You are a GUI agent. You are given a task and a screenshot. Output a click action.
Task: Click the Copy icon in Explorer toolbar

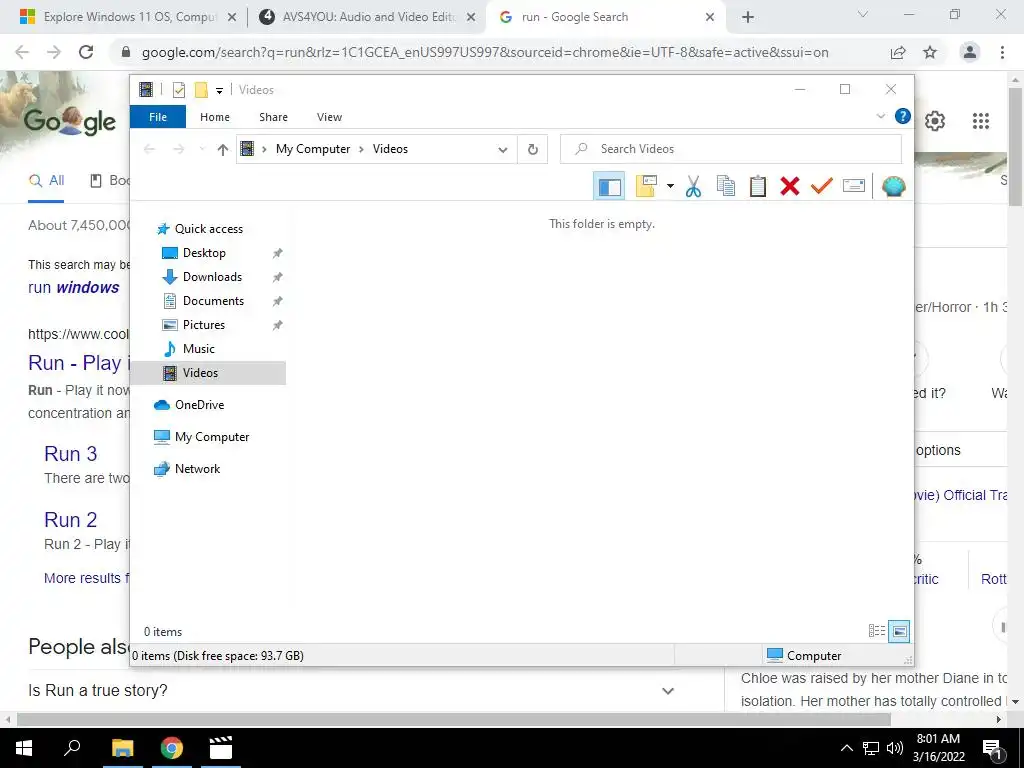coord(726,187)
